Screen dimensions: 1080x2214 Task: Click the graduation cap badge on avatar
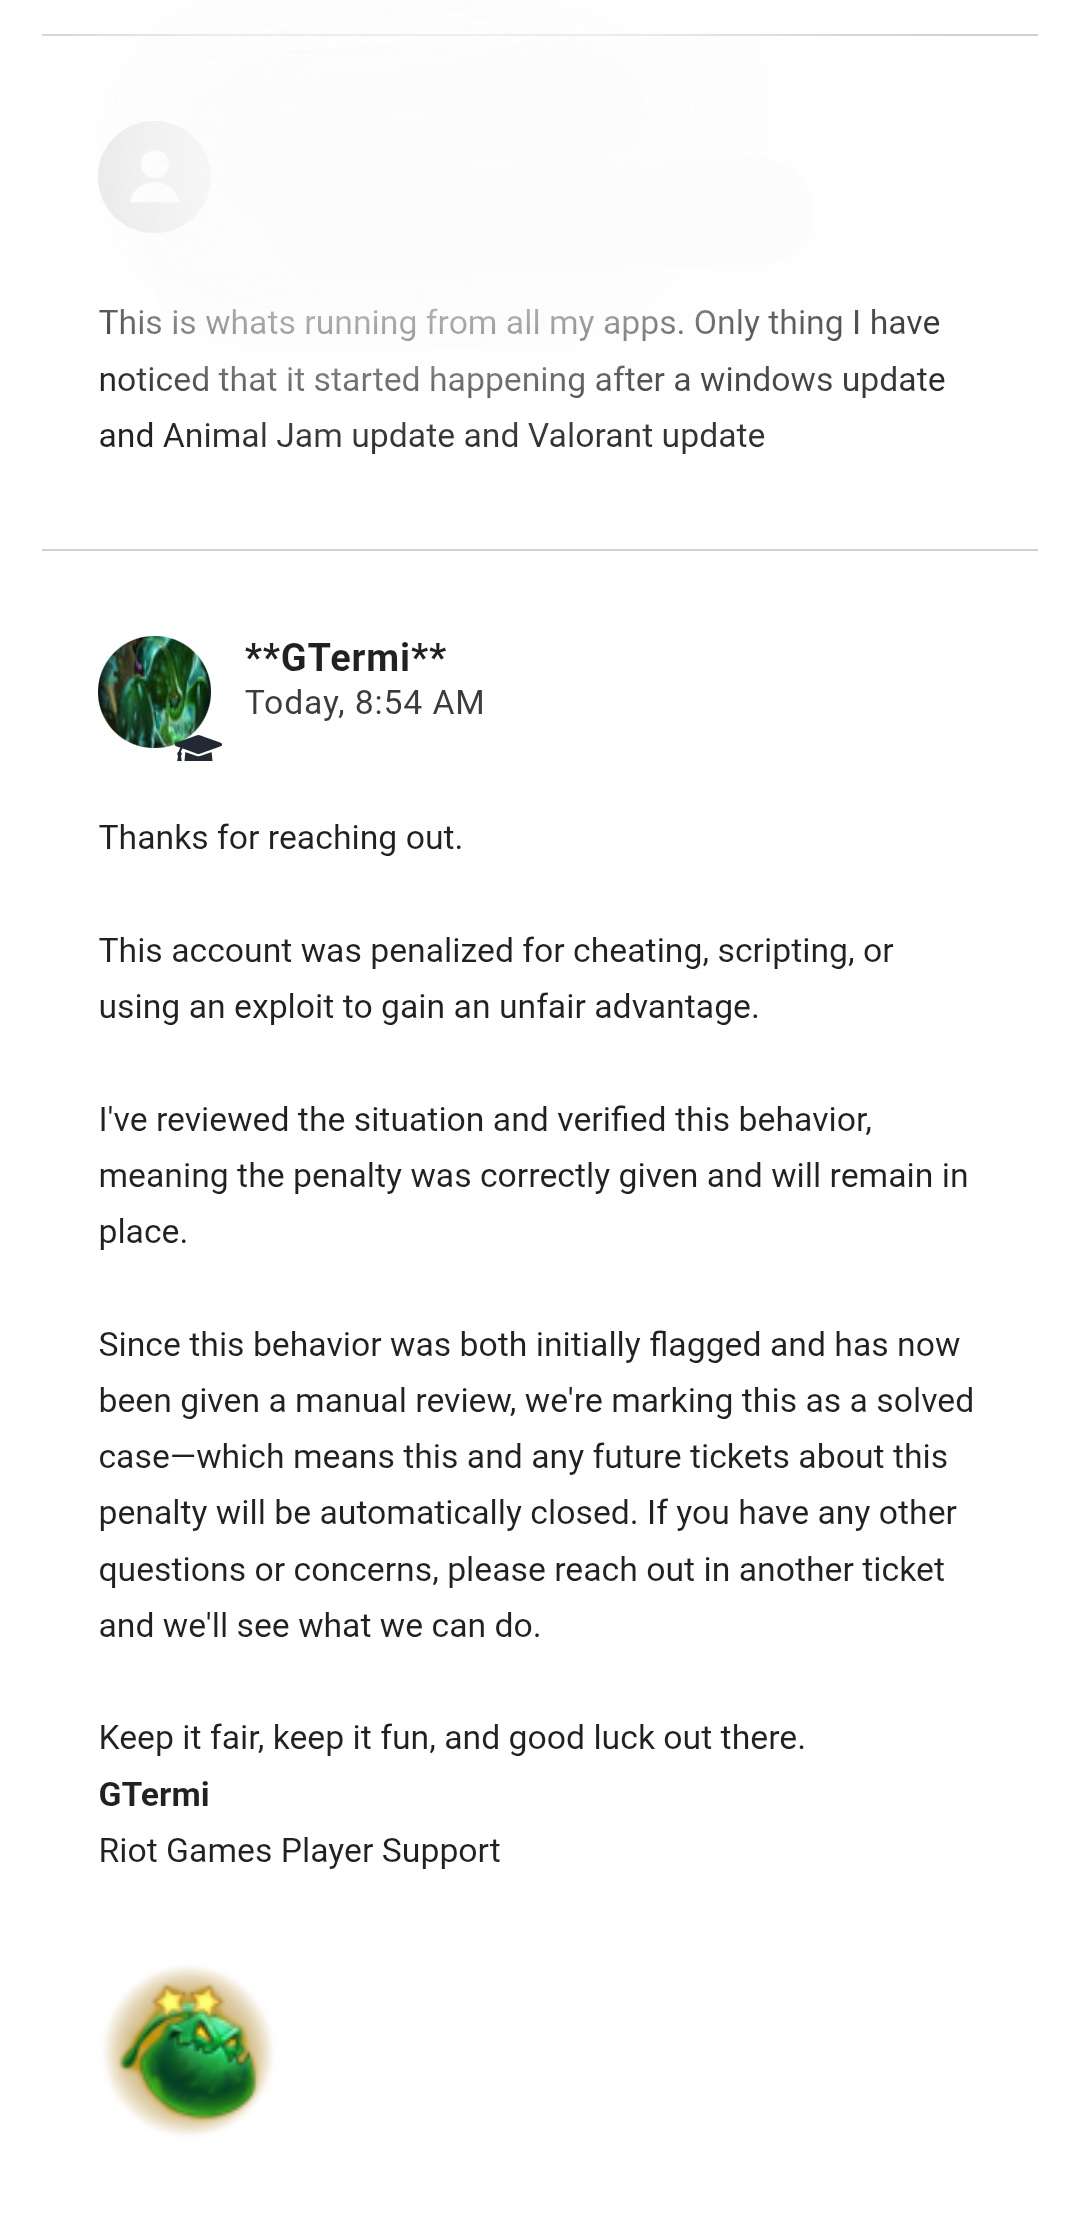(x=199, y=748)
